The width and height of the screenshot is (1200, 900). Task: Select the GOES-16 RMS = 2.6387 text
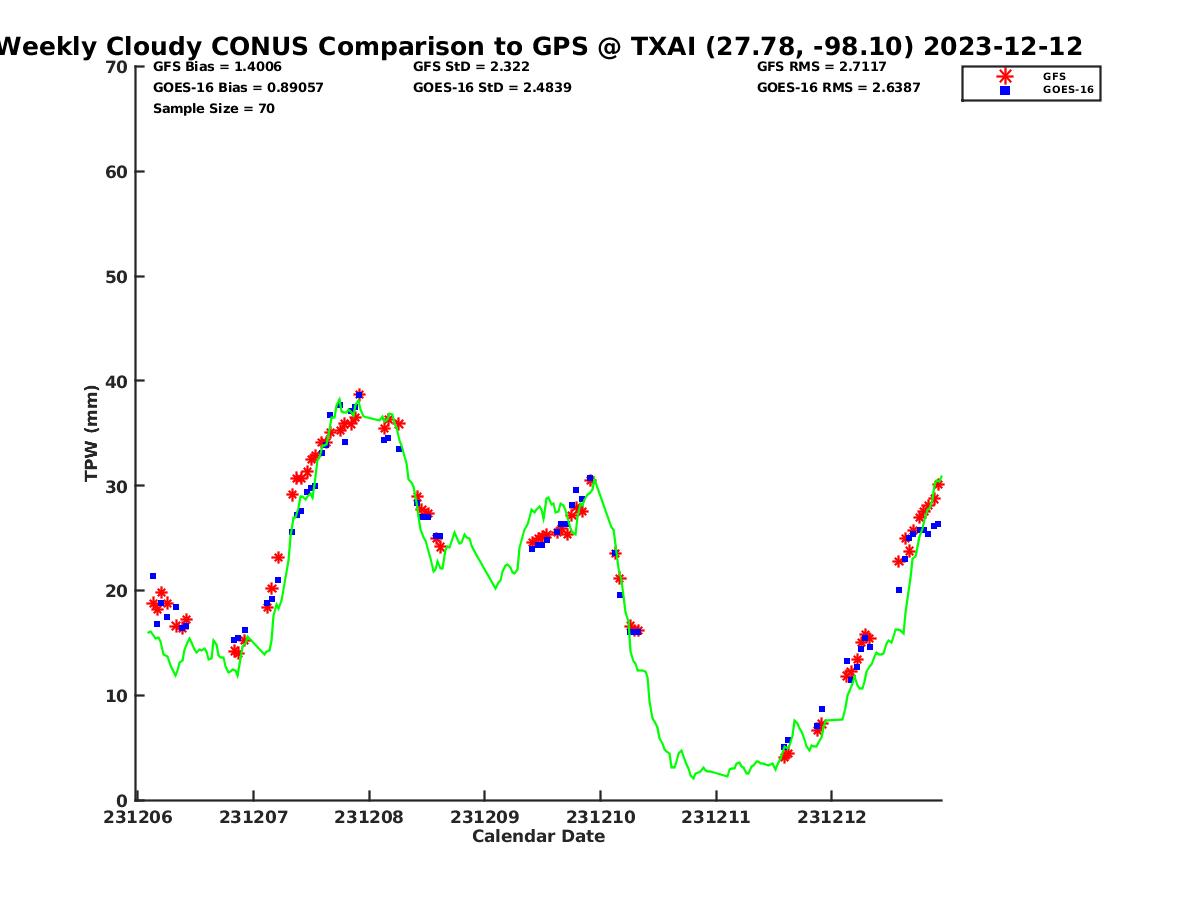(x=838, y=88)
